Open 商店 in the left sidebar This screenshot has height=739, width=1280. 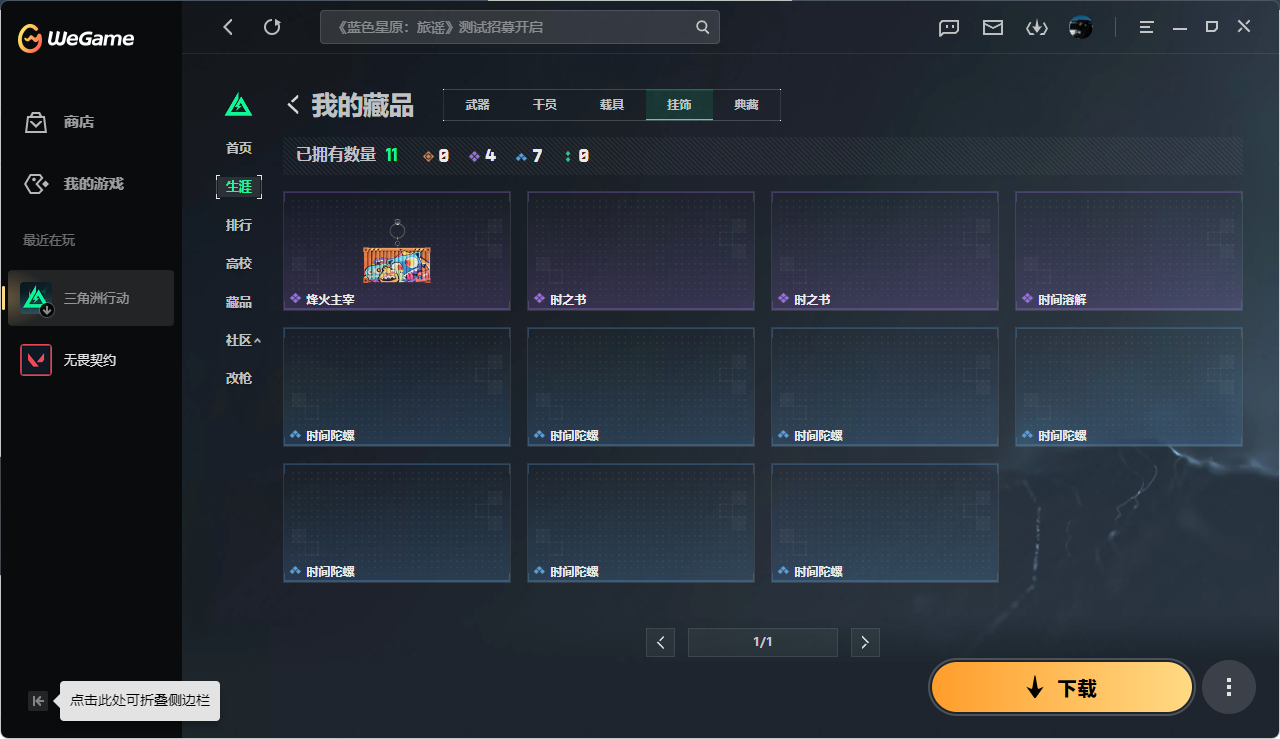click(79, 122)
